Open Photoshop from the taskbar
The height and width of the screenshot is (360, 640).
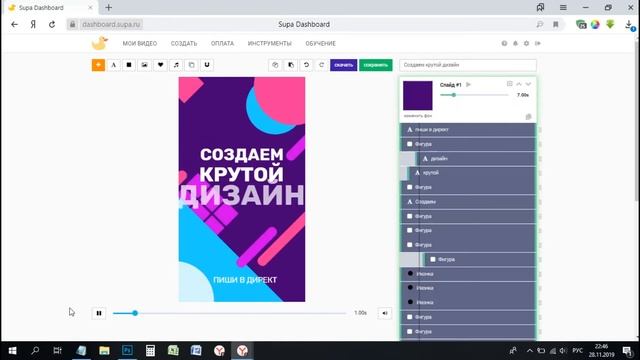[127, 351]
